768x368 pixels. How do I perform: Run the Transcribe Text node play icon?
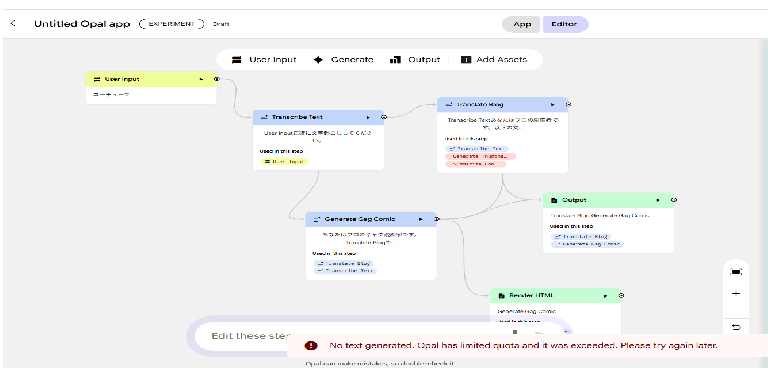click(368, 118)
